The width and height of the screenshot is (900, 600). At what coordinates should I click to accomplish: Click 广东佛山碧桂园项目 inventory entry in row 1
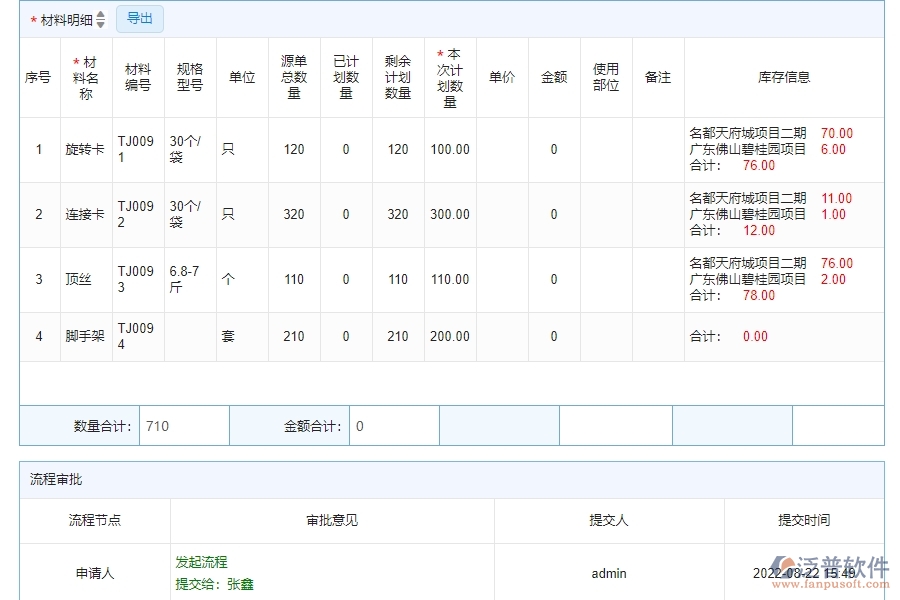pyautogui.click(x=747, y=150)
